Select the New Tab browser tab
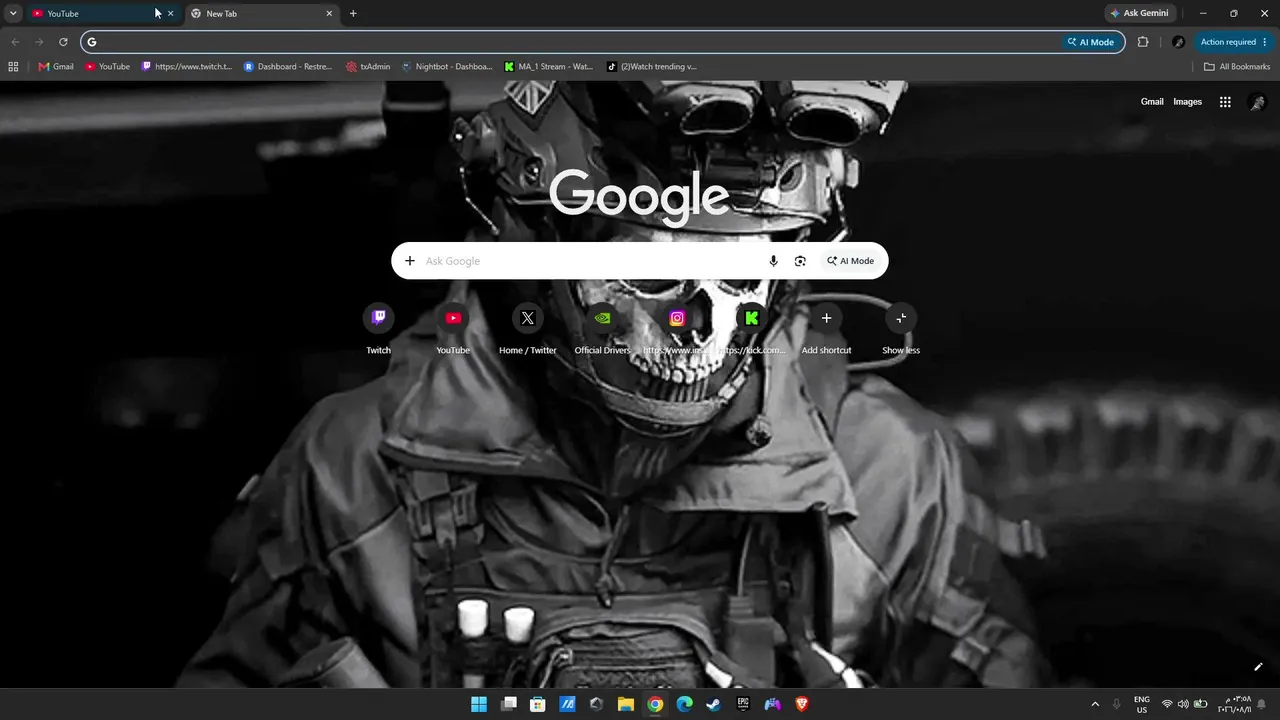1280x720 pixels. [x=262, y=14]
